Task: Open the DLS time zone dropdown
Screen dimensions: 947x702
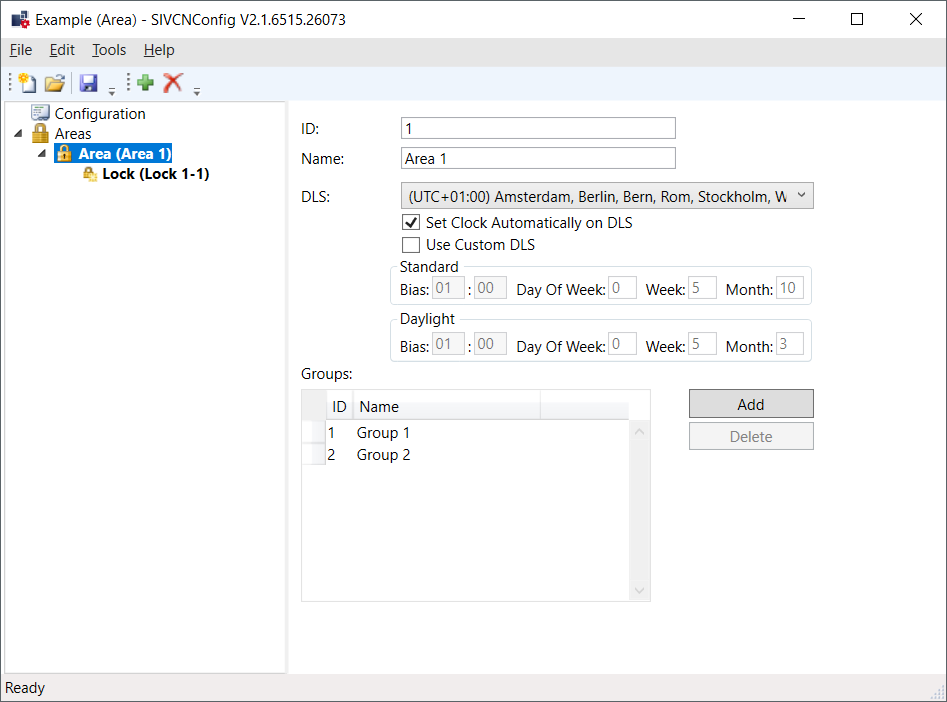Action: (801, 196)
